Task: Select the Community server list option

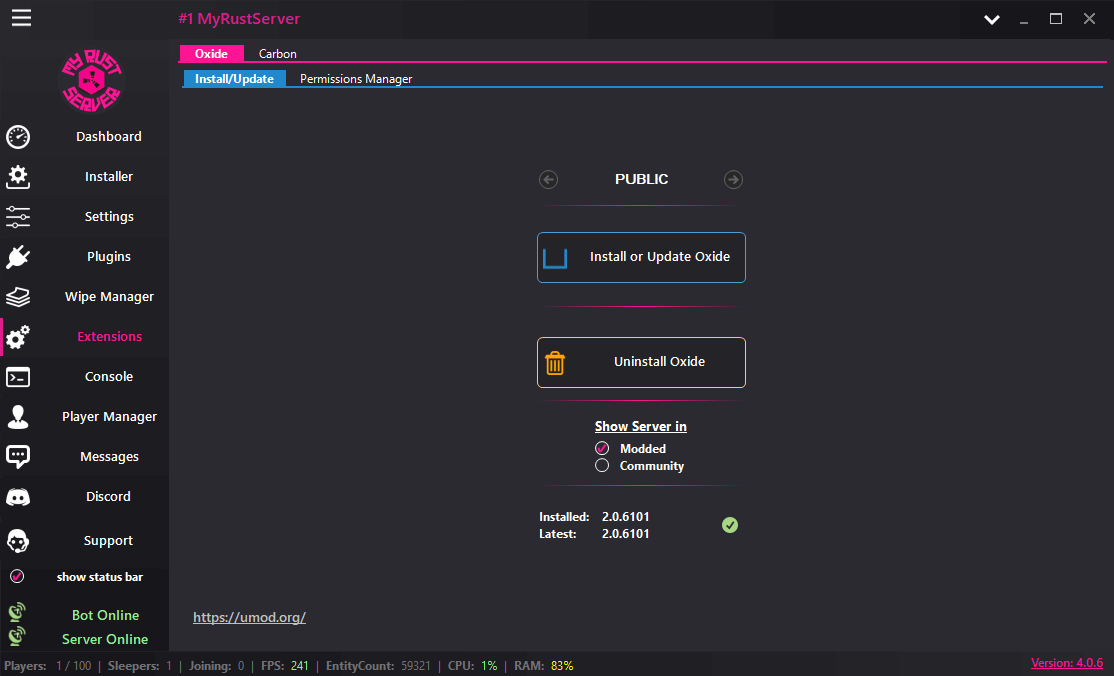Action: 602,465
